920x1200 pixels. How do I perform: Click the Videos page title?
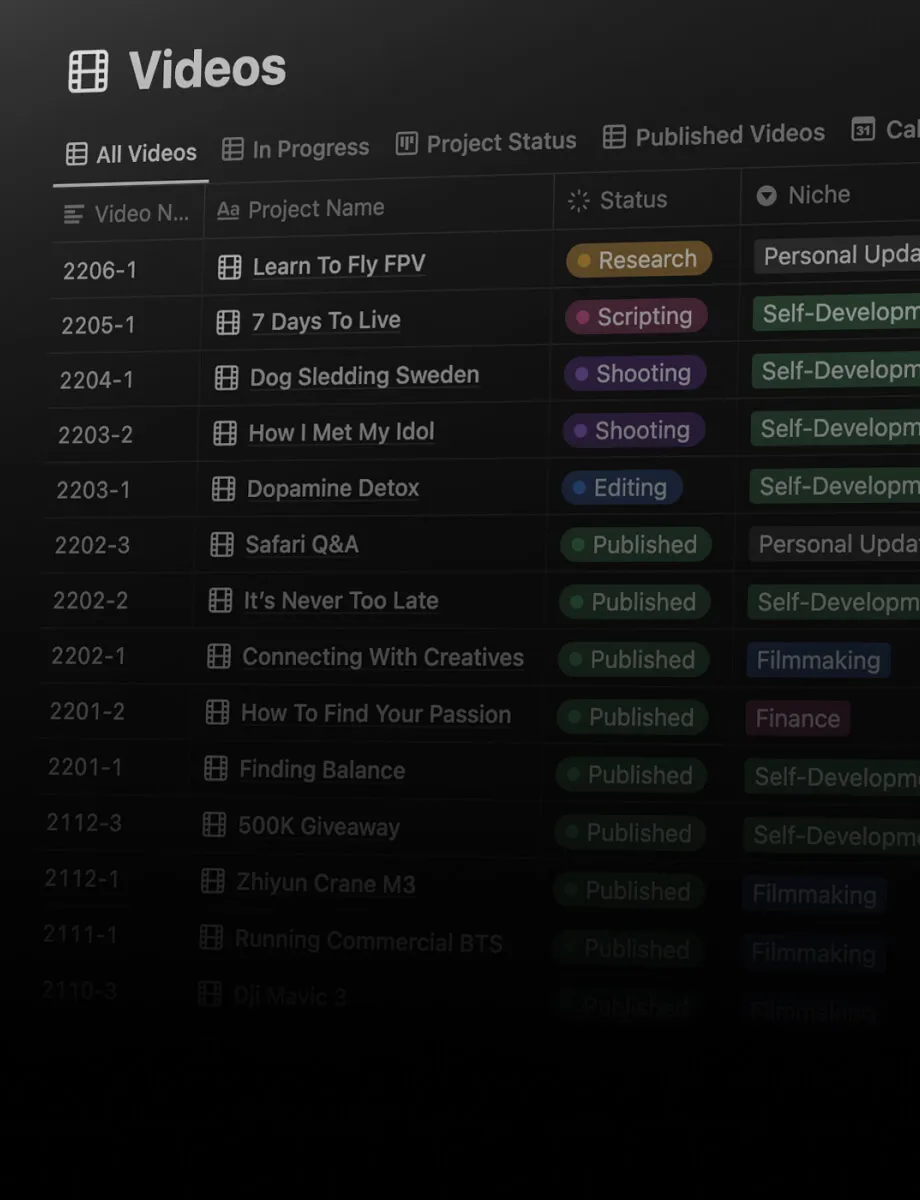point(208,70)
